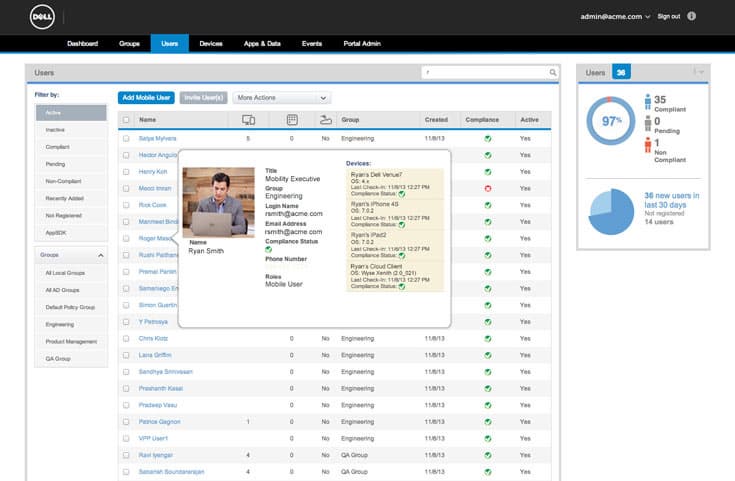
Task: Click the search magnifier icon
Action: click(x=553, y=72)
